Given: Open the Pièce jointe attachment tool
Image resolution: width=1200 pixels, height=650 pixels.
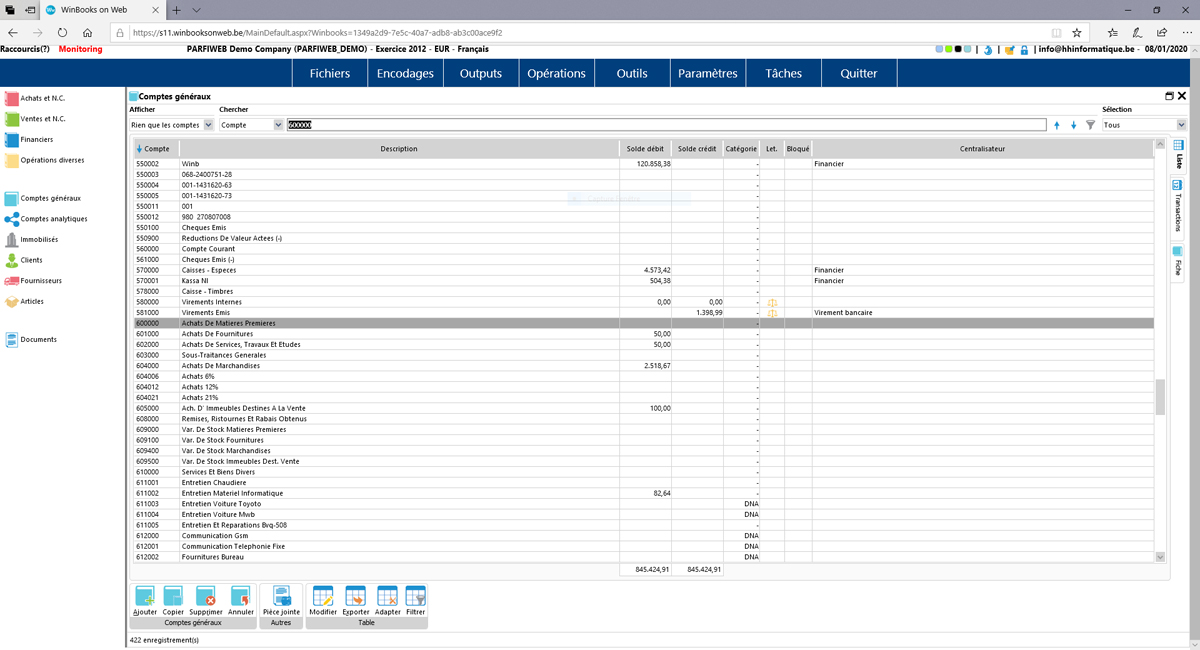Looking at the screenshot, I should click(x=281, y=598).
